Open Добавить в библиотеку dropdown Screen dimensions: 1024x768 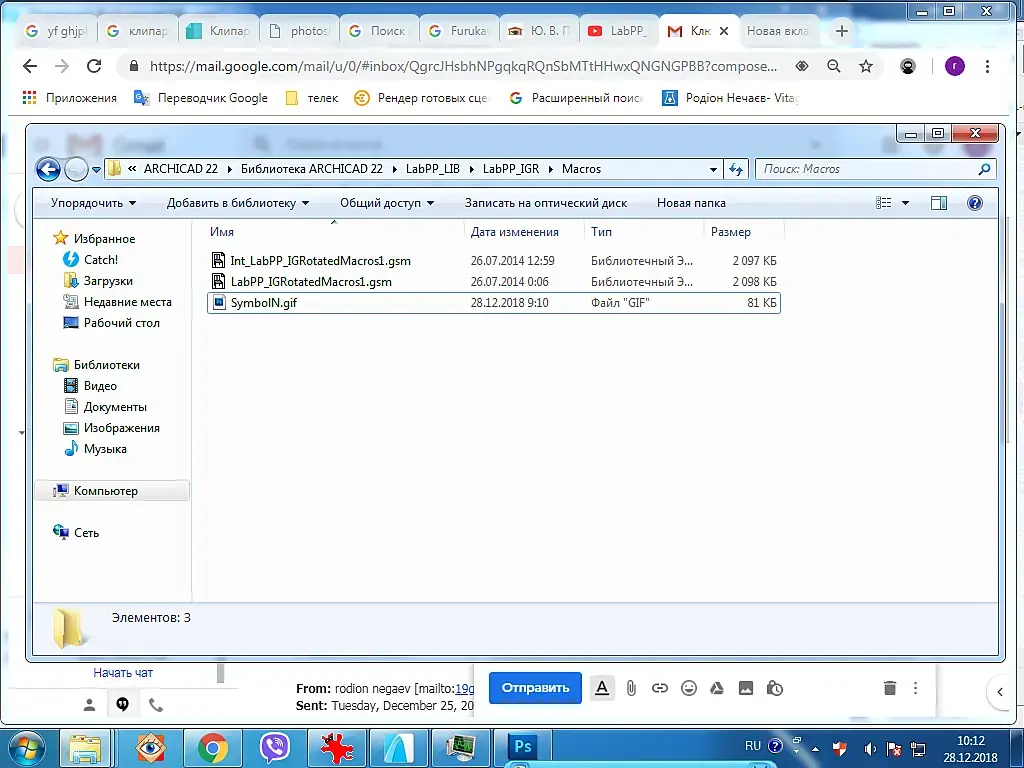pos(238,203)
